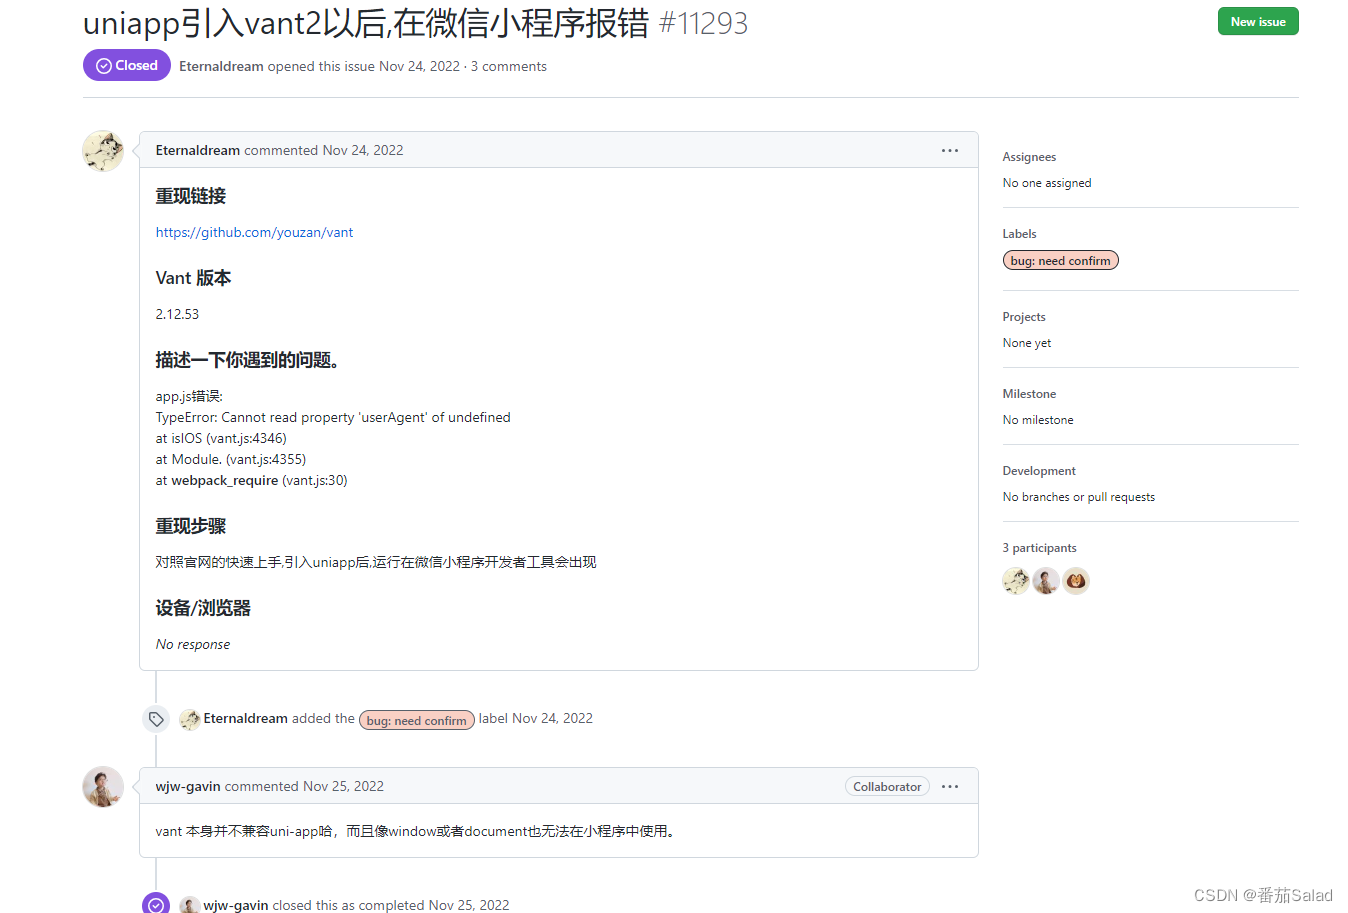Open the Labels sidebar section heading
The height and width of the screenshot is (913, 1348).
tap(1019, 234)
